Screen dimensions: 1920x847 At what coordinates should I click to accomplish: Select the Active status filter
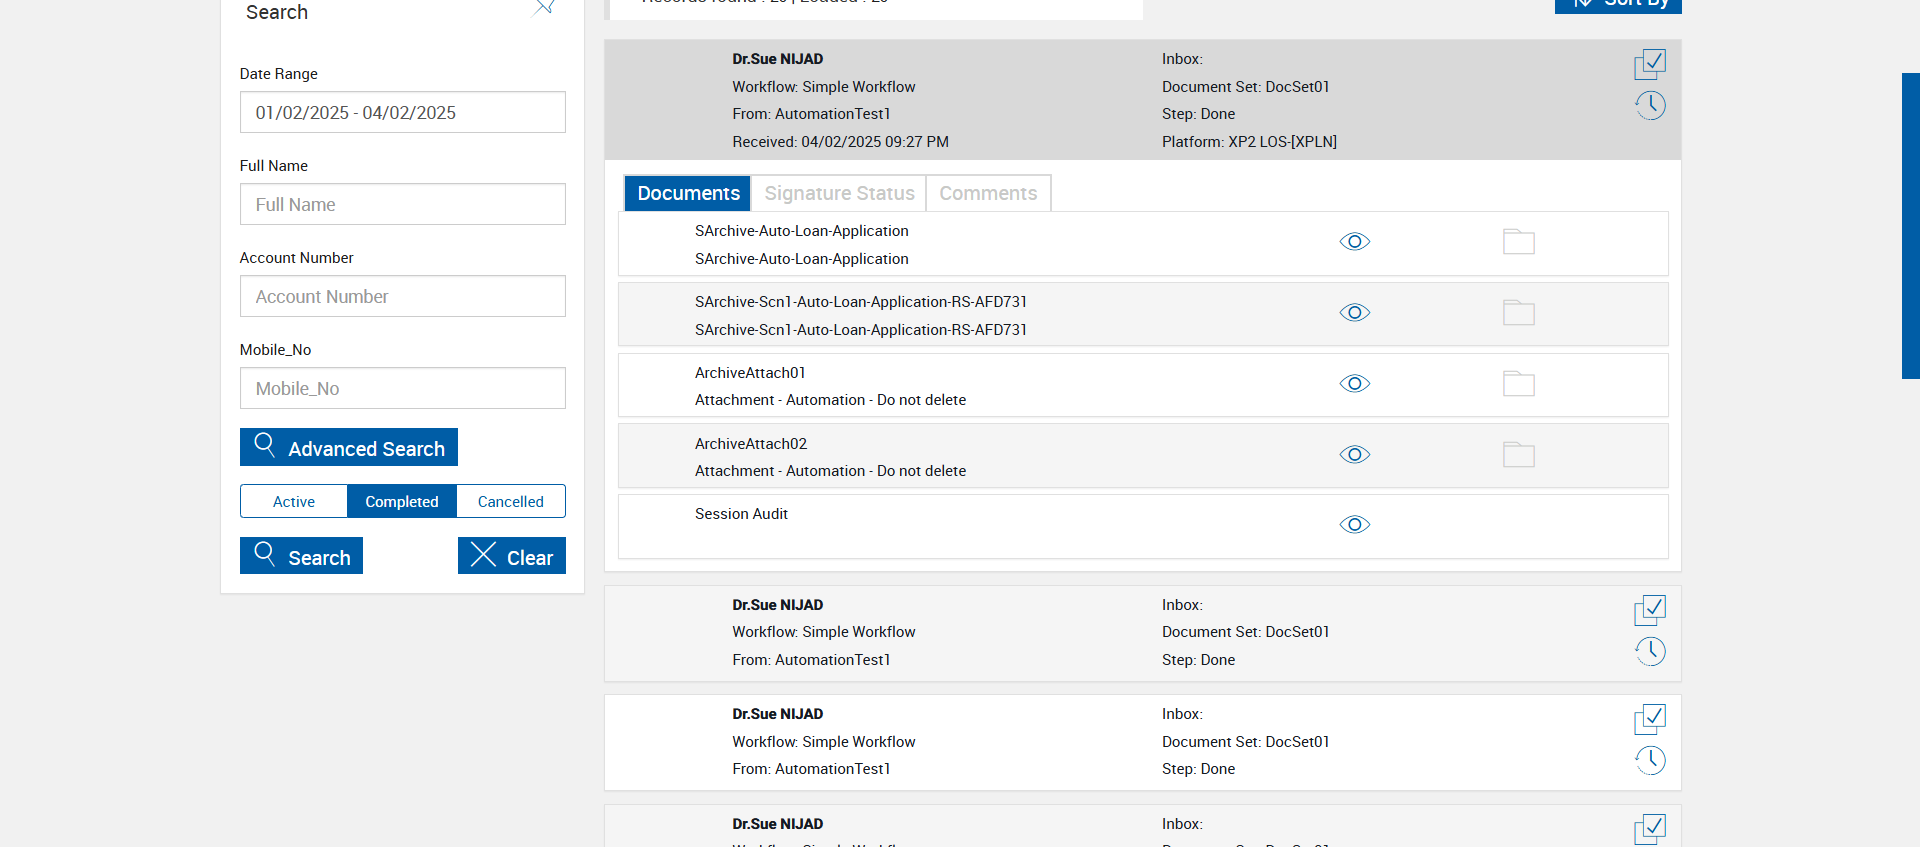294,501
